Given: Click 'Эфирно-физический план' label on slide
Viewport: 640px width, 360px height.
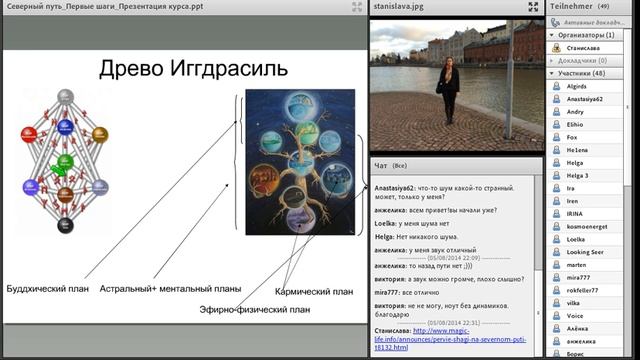Looking at the screenshot, I should (255, 309).
